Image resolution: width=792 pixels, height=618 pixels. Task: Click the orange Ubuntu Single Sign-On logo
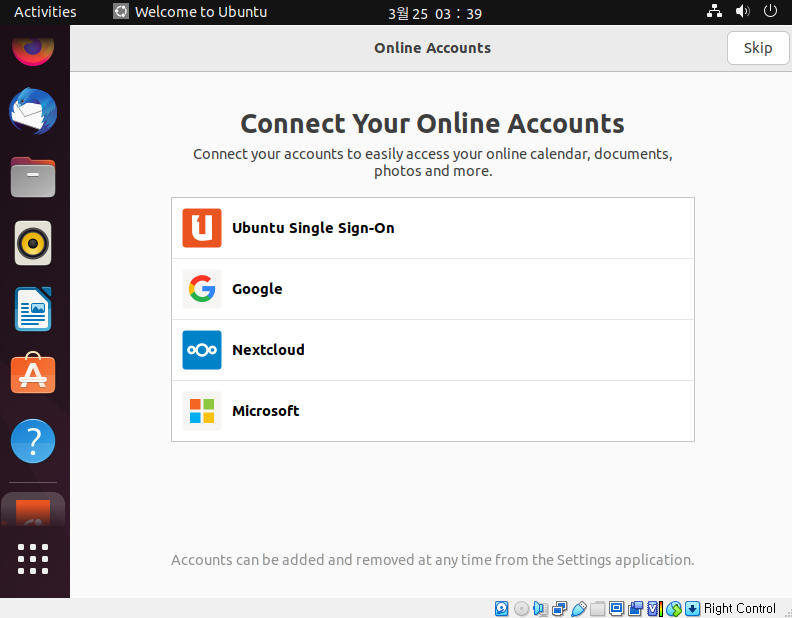coord(202,228)
